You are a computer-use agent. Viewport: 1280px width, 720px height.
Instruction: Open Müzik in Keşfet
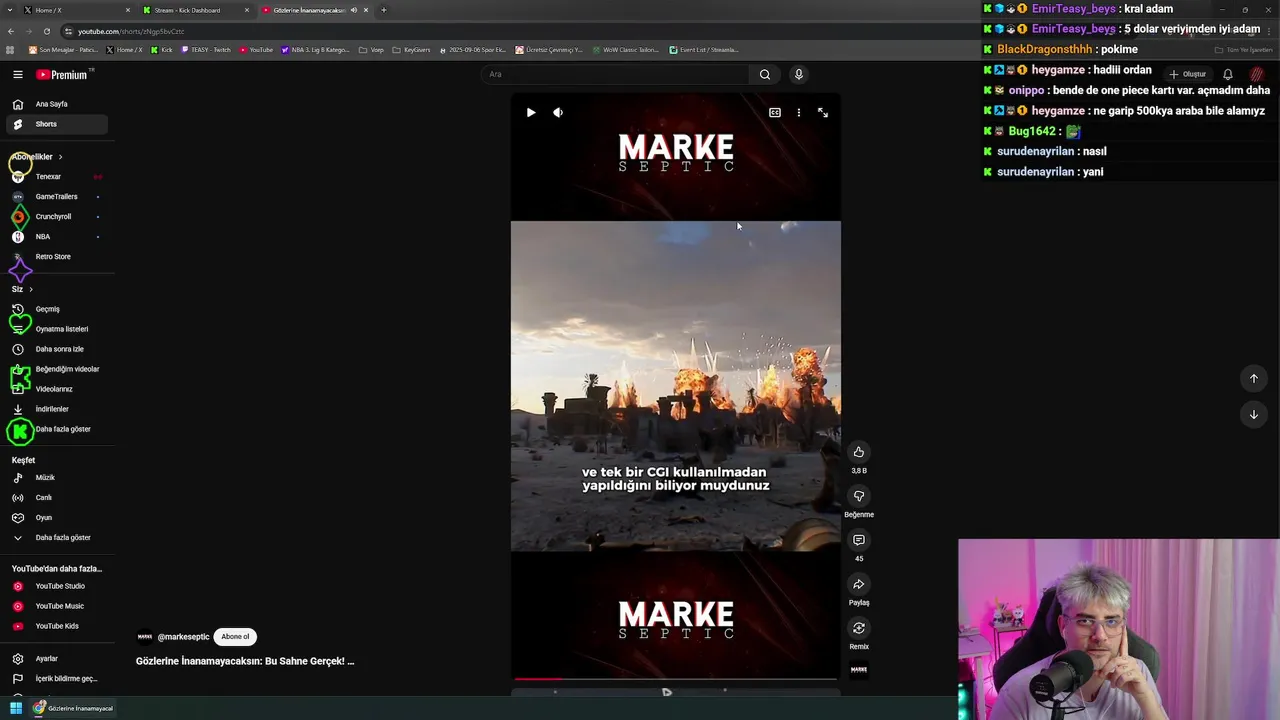56,478
